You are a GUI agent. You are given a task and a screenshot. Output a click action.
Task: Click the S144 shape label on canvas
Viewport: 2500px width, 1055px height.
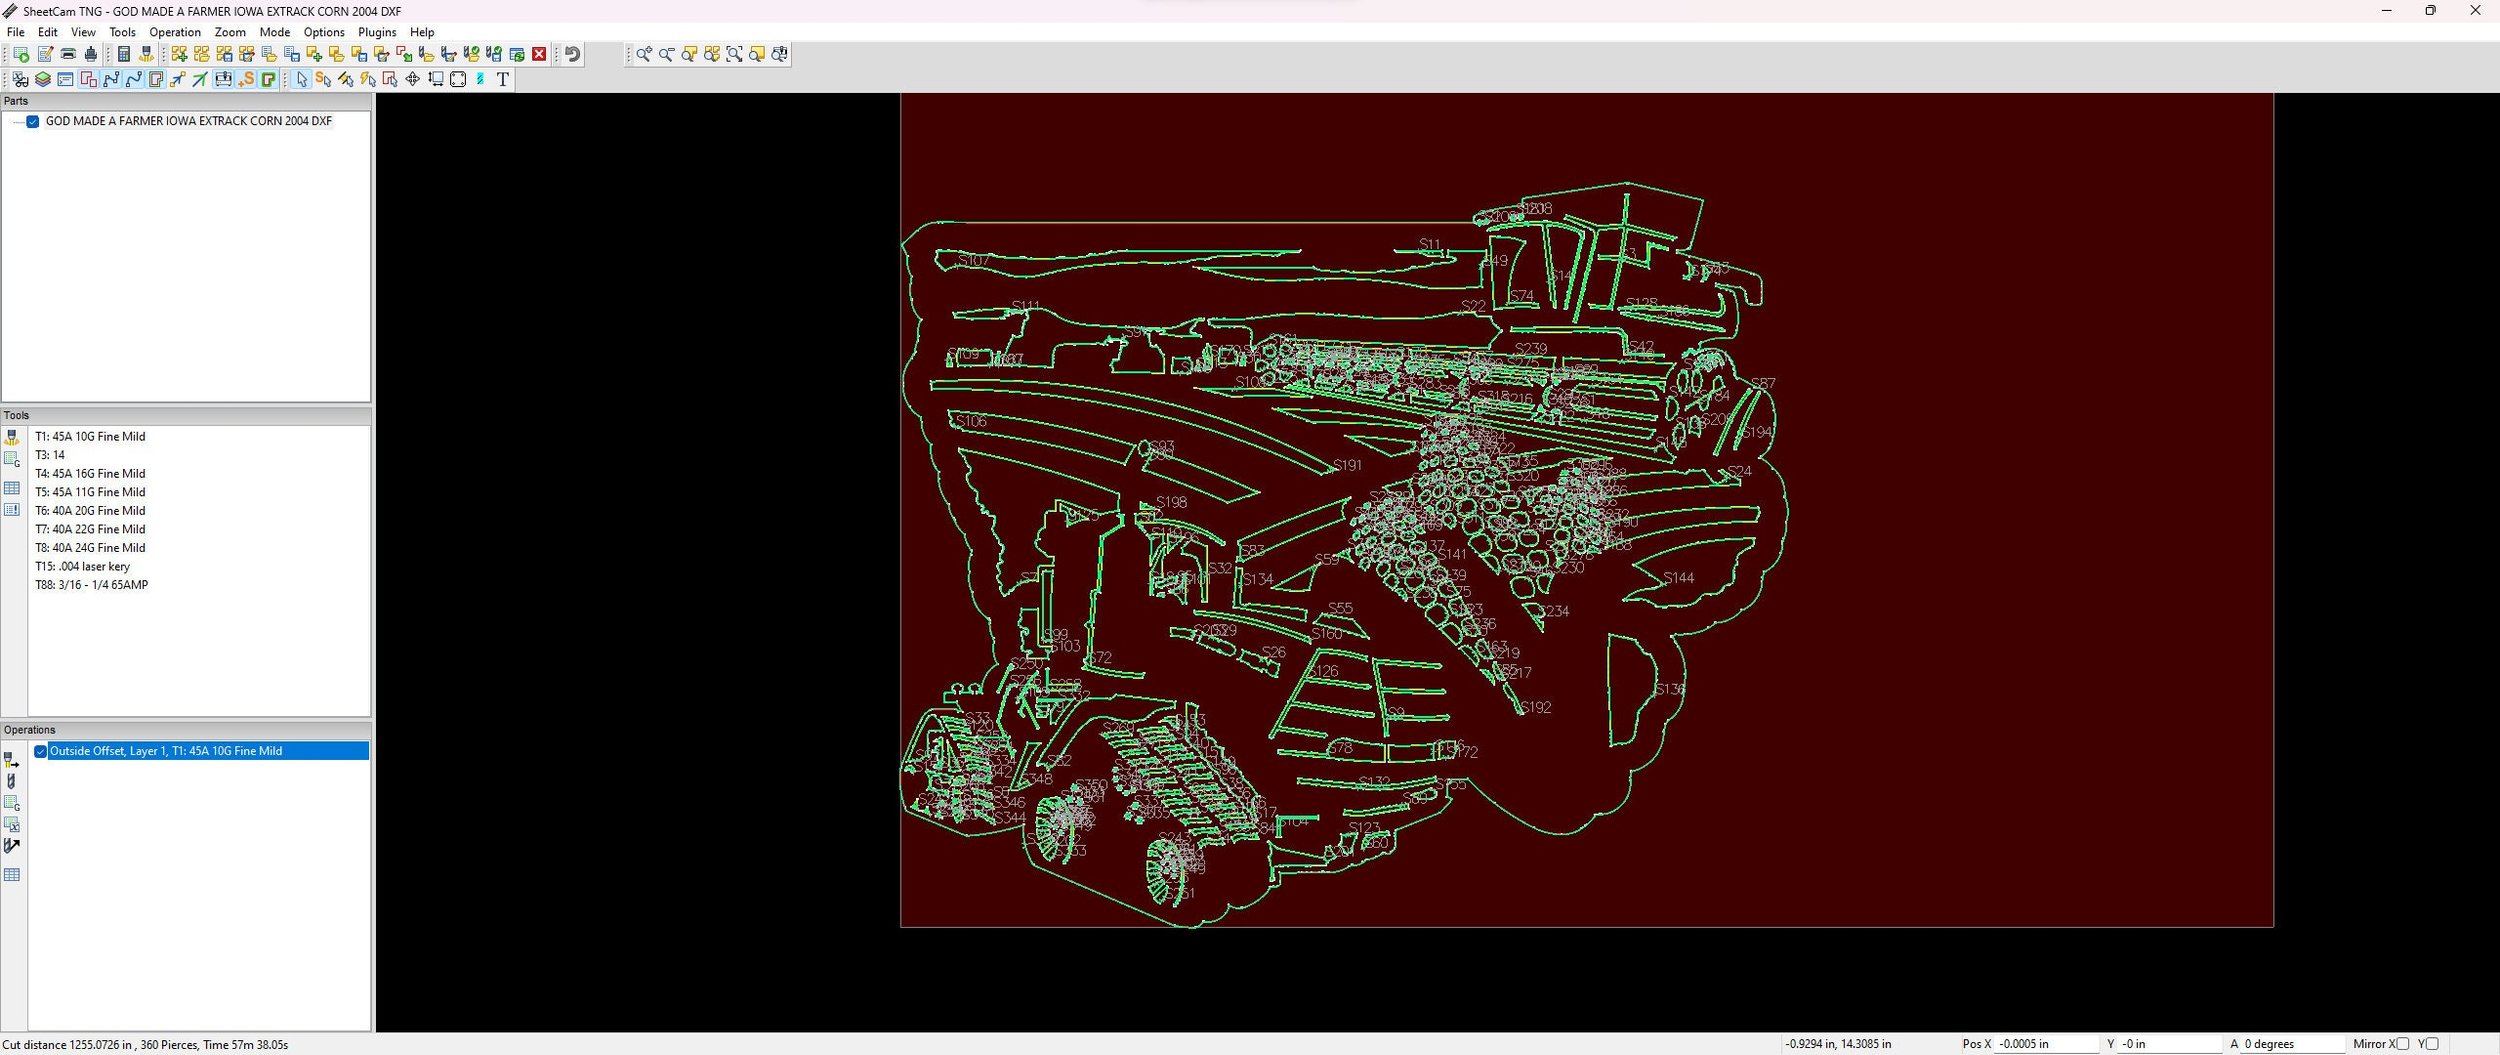coord(1679,578)
